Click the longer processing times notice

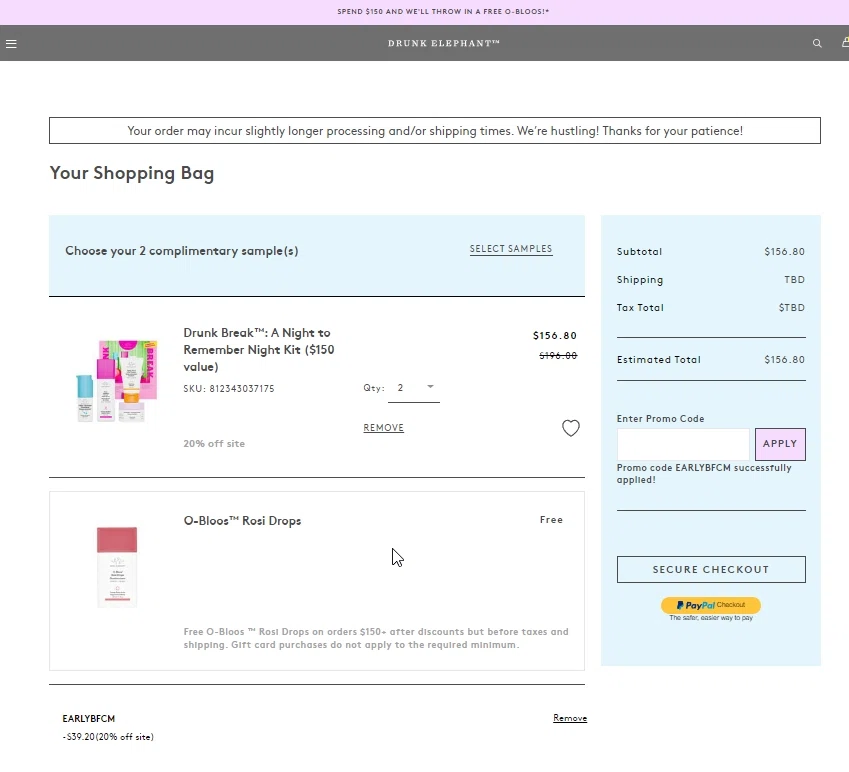tap(435, 130)
